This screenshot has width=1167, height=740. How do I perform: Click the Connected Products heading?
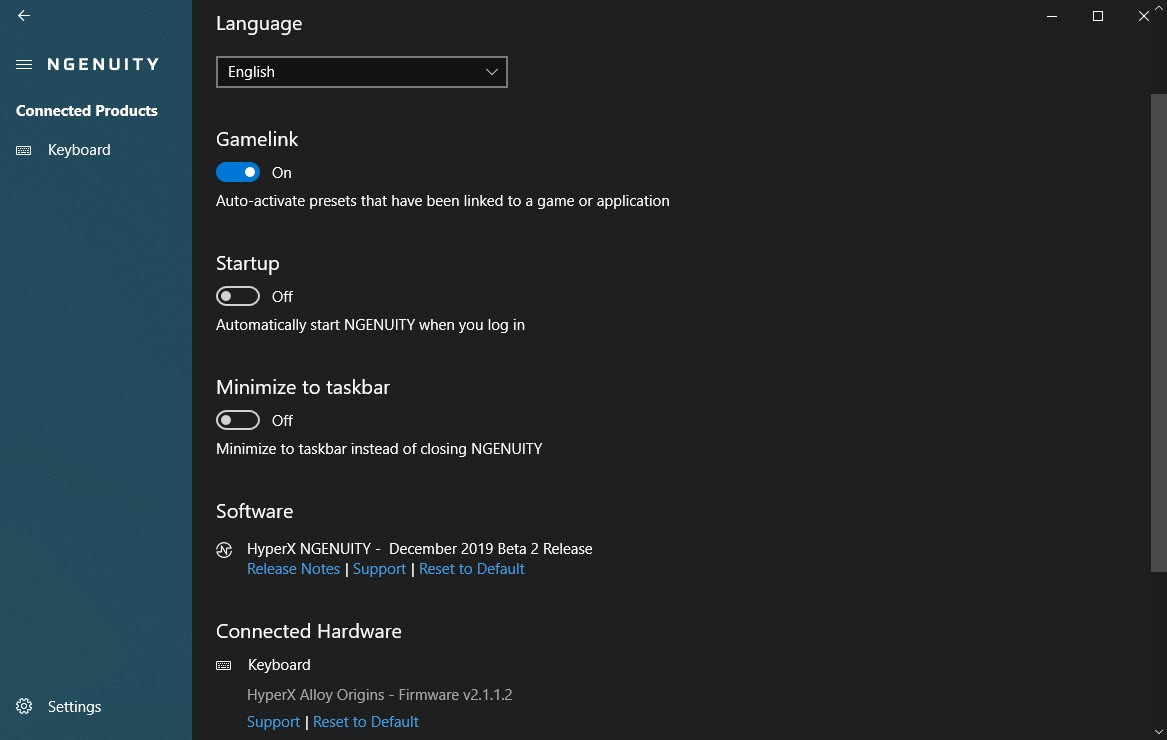(x=86, y=111)
